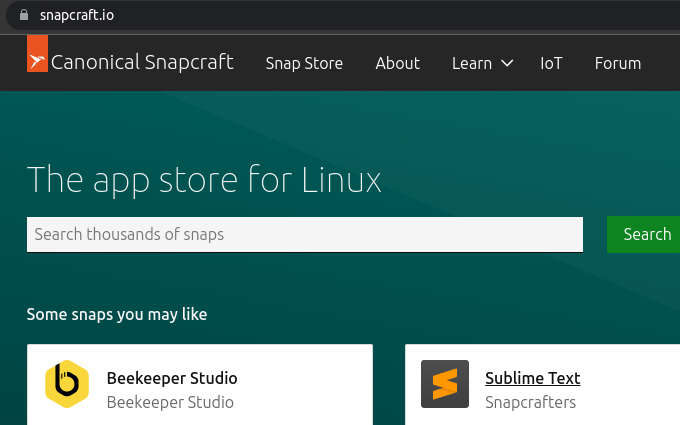Visit the Forum nav link
This screenshot has height=425, width=680.
[618, 63]
